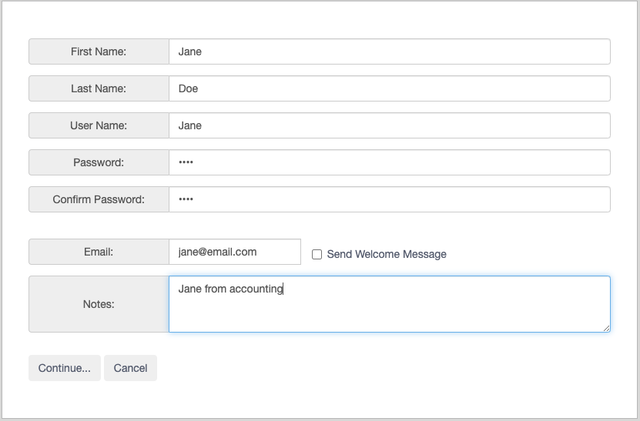Cancel the user form
640x421 pixels.
[x=130, y=368]
